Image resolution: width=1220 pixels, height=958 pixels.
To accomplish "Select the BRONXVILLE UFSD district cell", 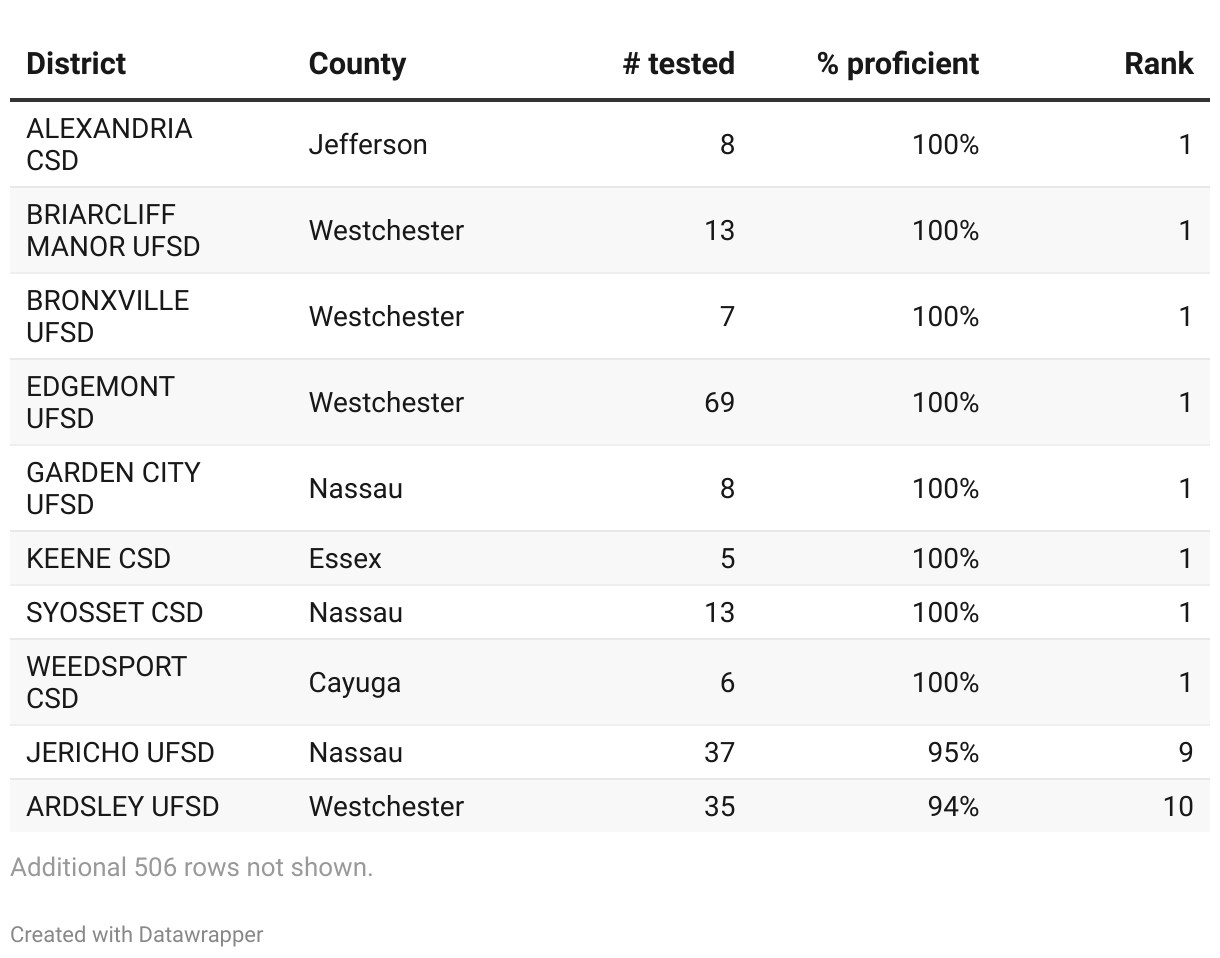I will click(x=107, y=316).
